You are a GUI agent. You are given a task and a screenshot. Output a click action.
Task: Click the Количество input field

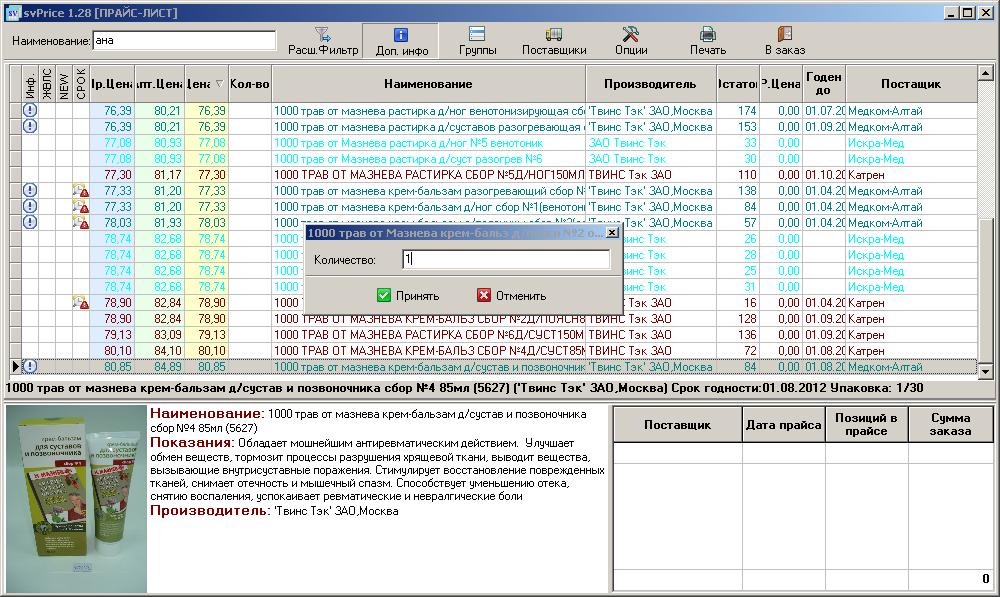[x=505, y=260]
